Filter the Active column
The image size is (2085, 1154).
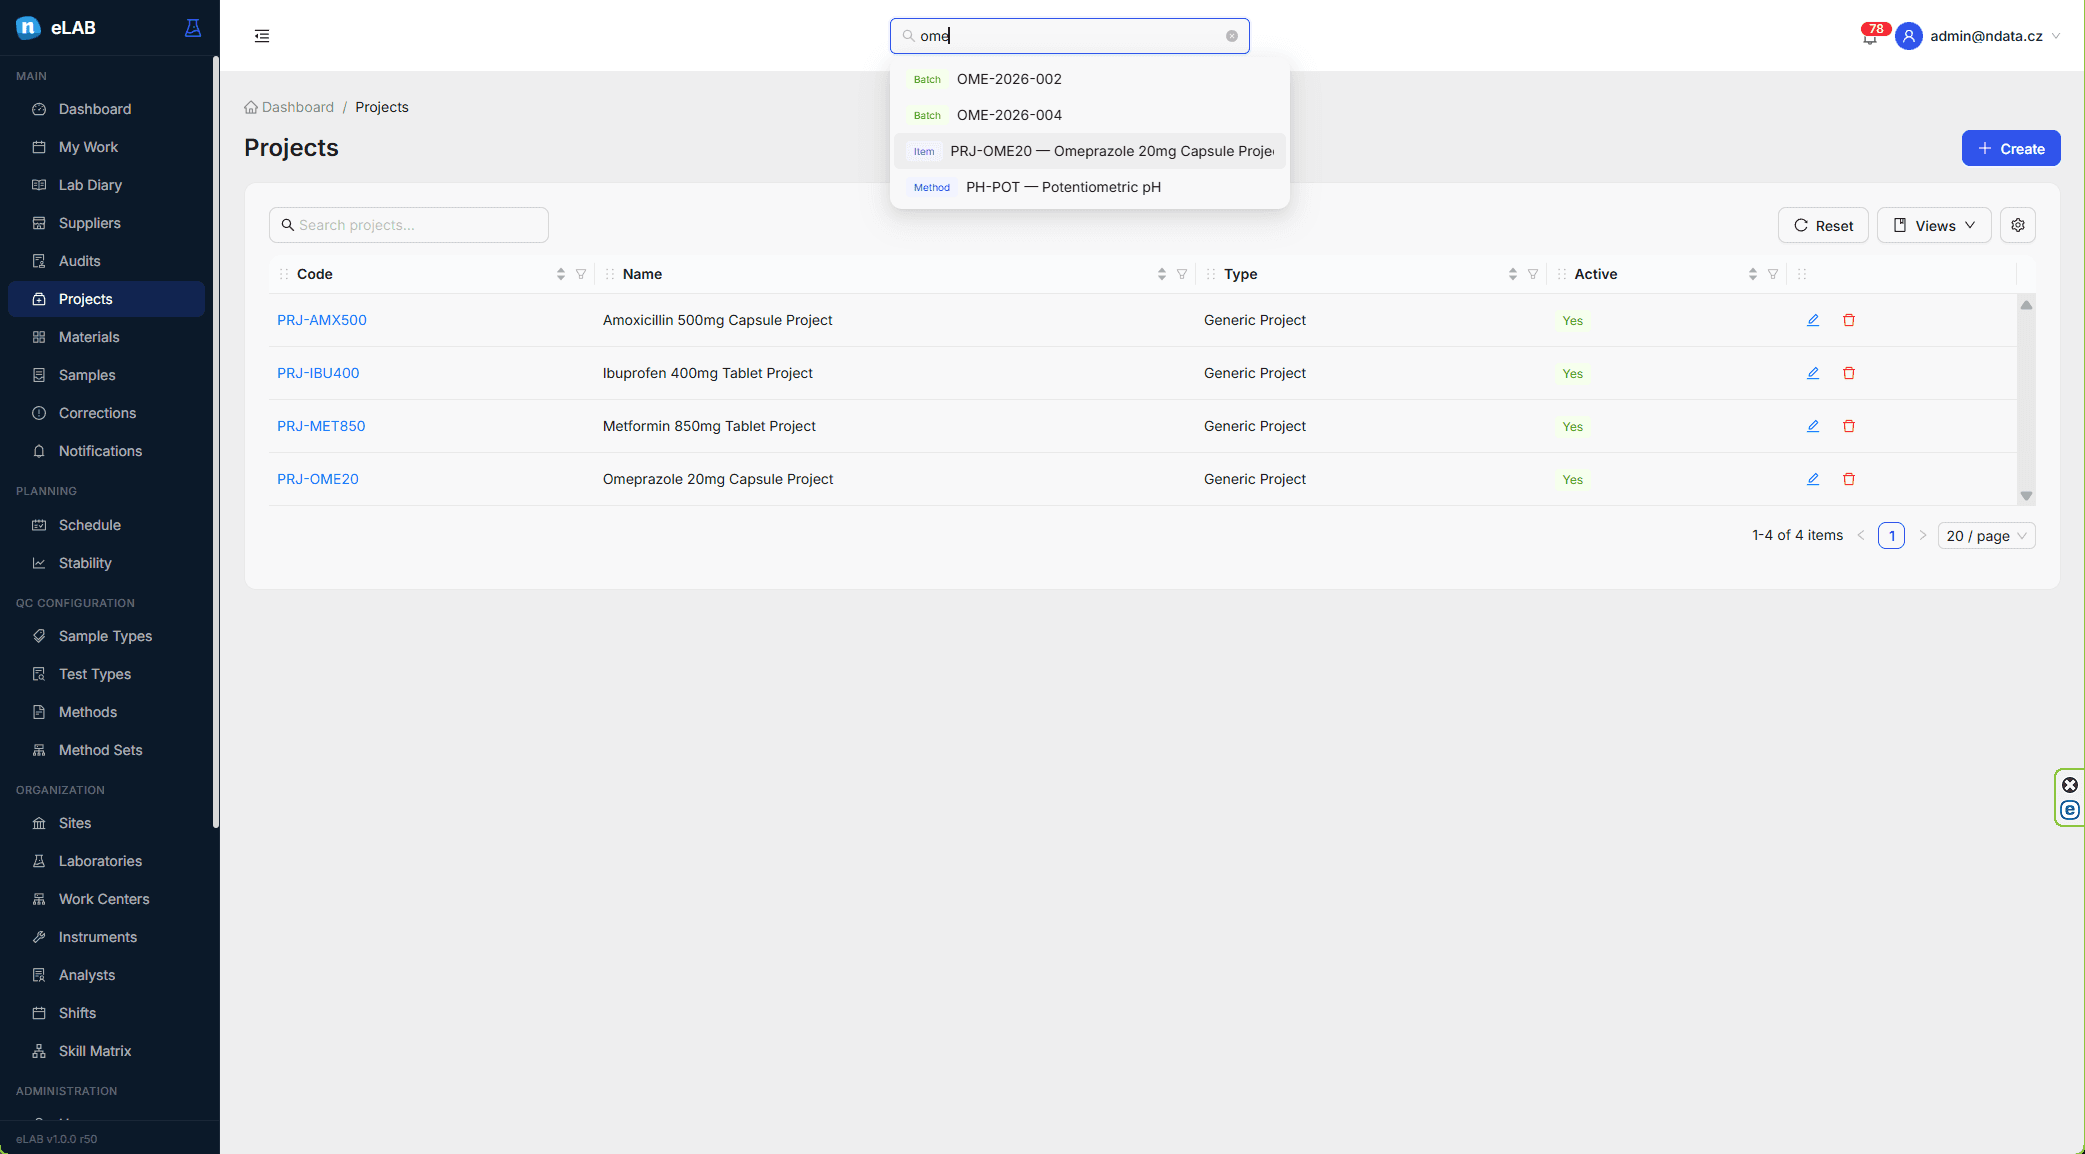[x=1773, y=274]
